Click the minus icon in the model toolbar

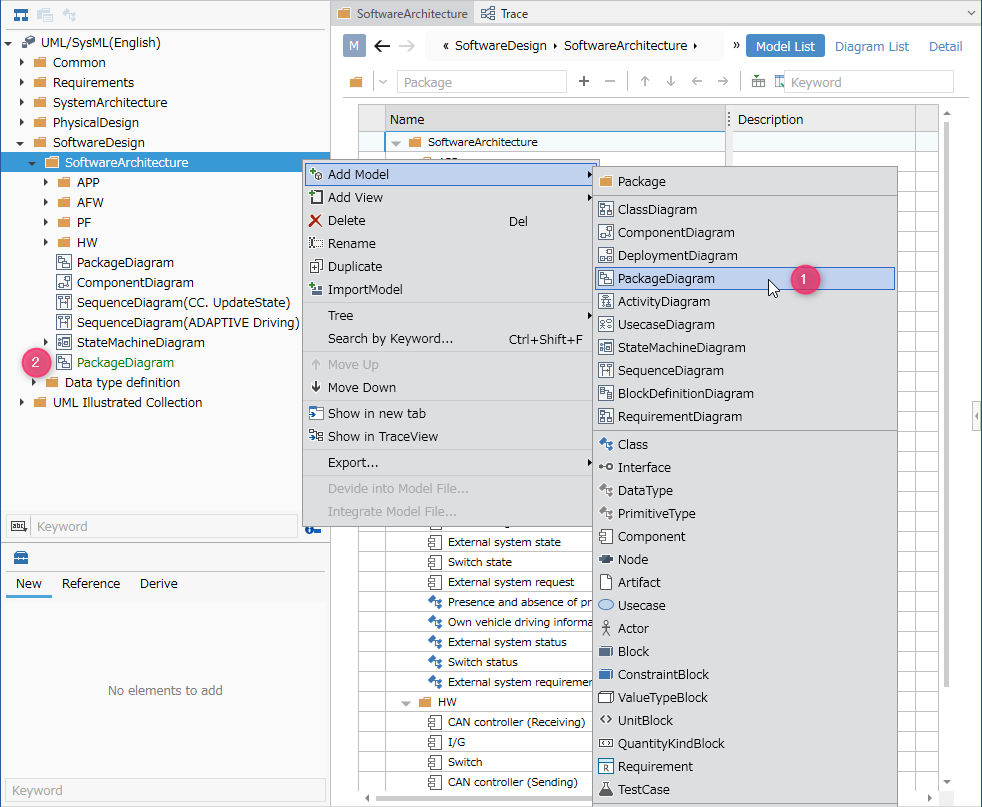click(x=609, y=81)
